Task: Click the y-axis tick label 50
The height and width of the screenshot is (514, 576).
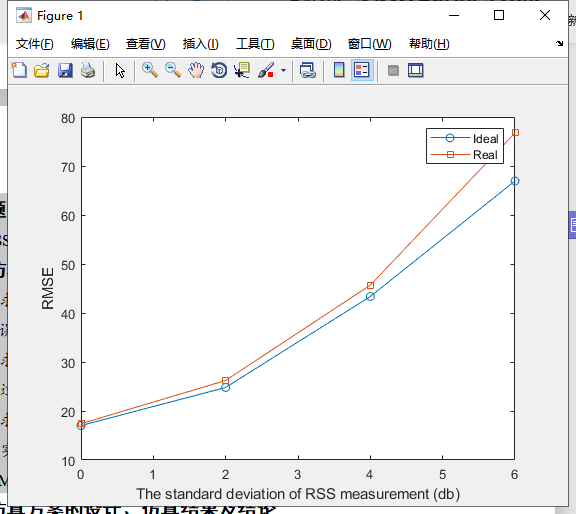Action: (x=68, y=265)
